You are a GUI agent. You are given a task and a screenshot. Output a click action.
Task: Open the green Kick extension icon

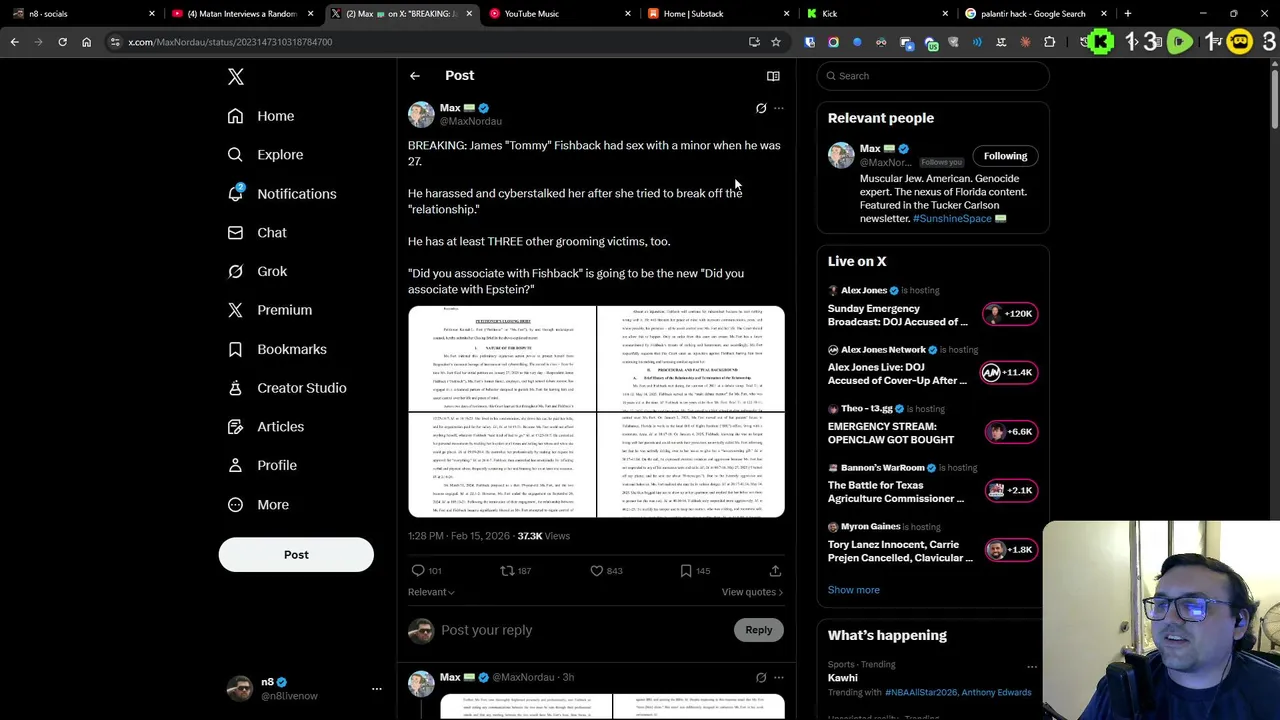point(1101,42)
